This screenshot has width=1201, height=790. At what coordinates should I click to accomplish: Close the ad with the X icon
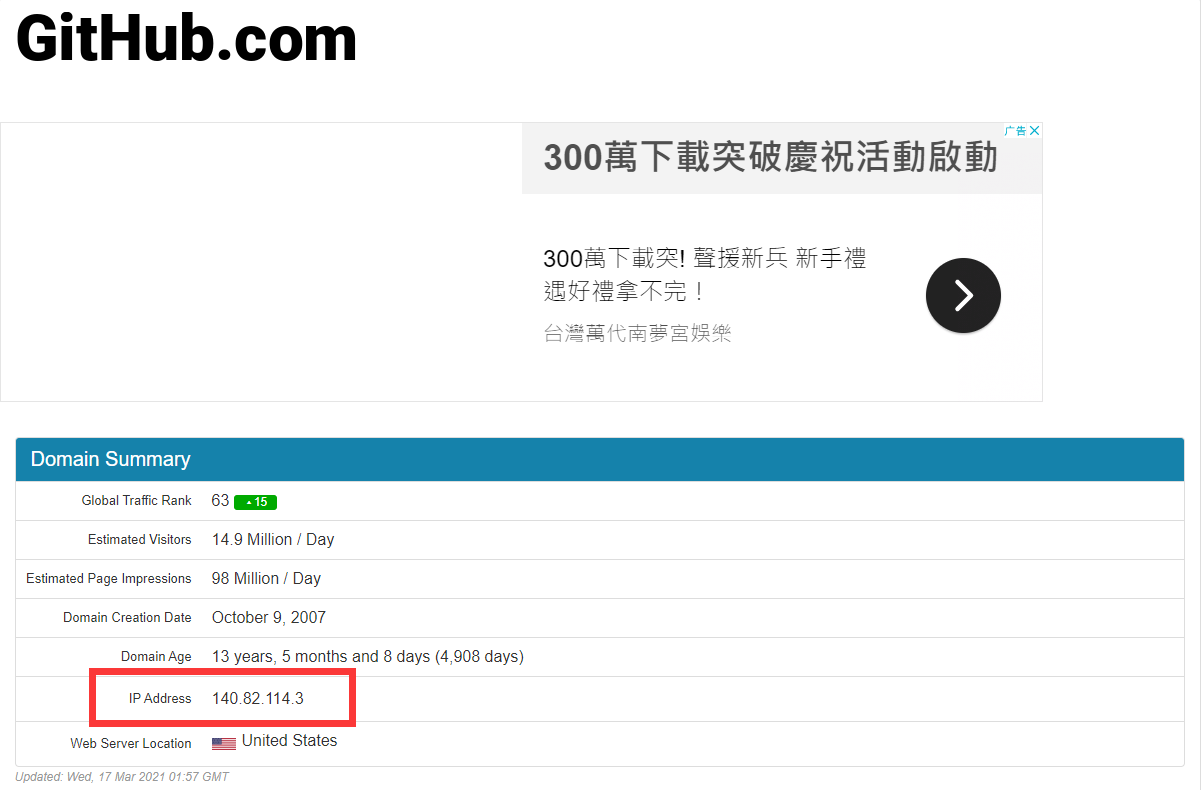tap(1035, 131)
